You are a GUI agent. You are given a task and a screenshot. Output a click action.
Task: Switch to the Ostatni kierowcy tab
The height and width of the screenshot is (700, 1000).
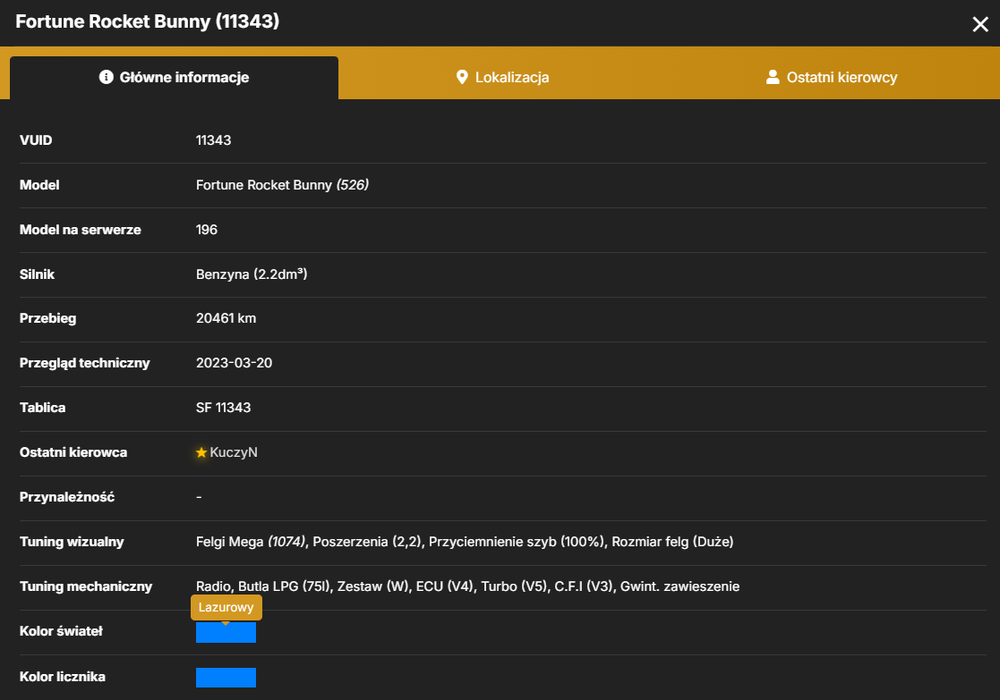pos(831,78)
